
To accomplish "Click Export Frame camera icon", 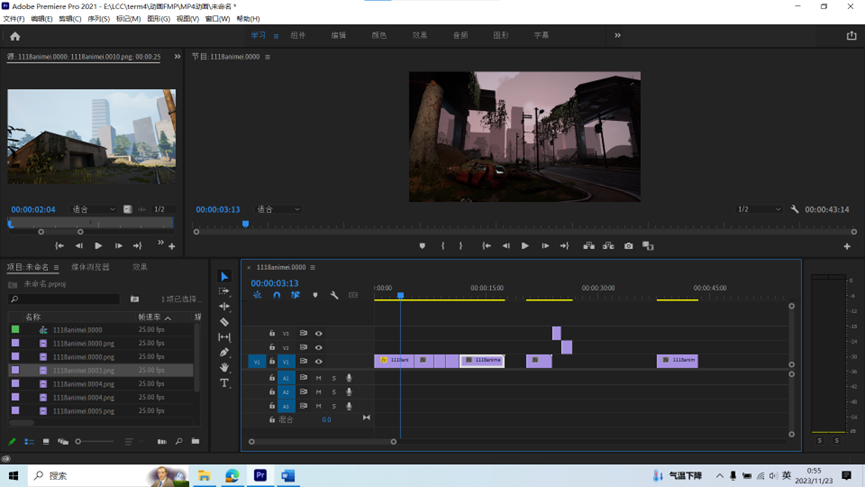I will (x=628, y=246).
